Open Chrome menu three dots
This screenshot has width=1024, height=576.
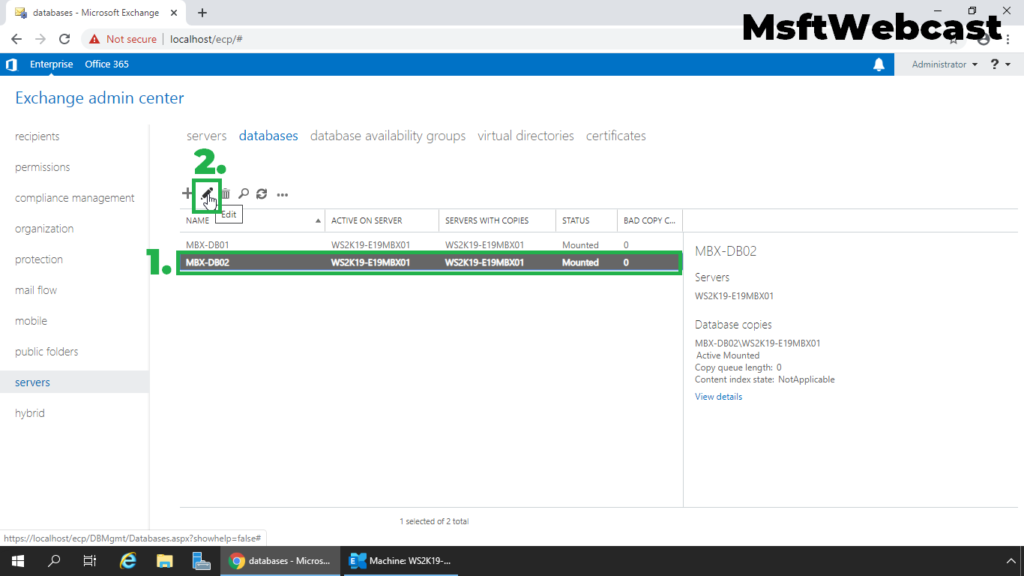pos(1008,39)
